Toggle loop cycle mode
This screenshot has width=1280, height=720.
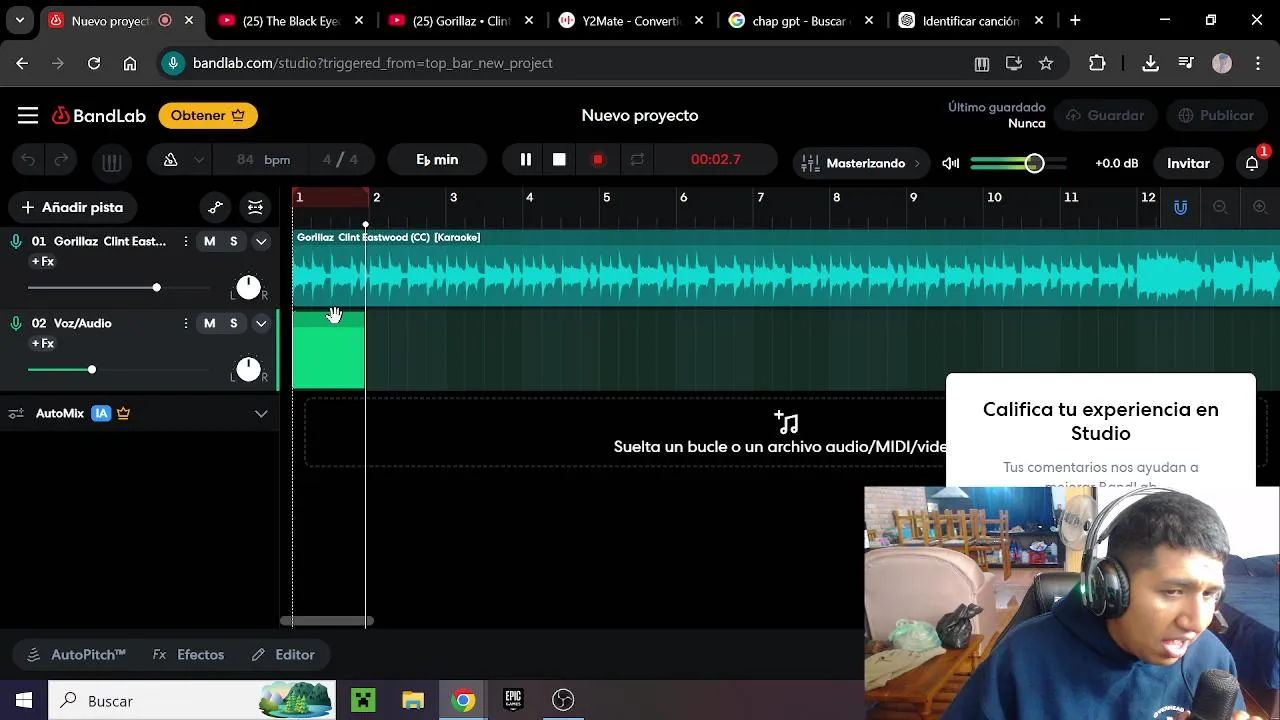point(637,160)
